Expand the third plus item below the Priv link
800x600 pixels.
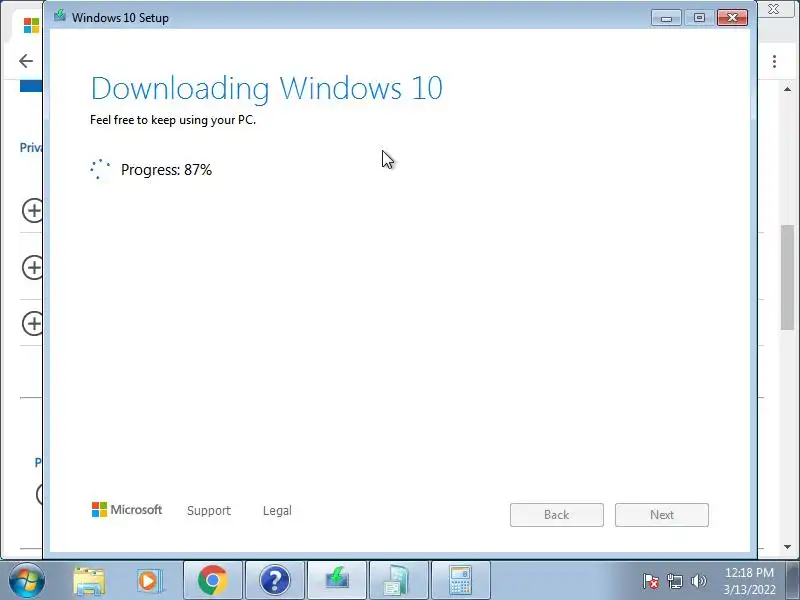[33, 323]
